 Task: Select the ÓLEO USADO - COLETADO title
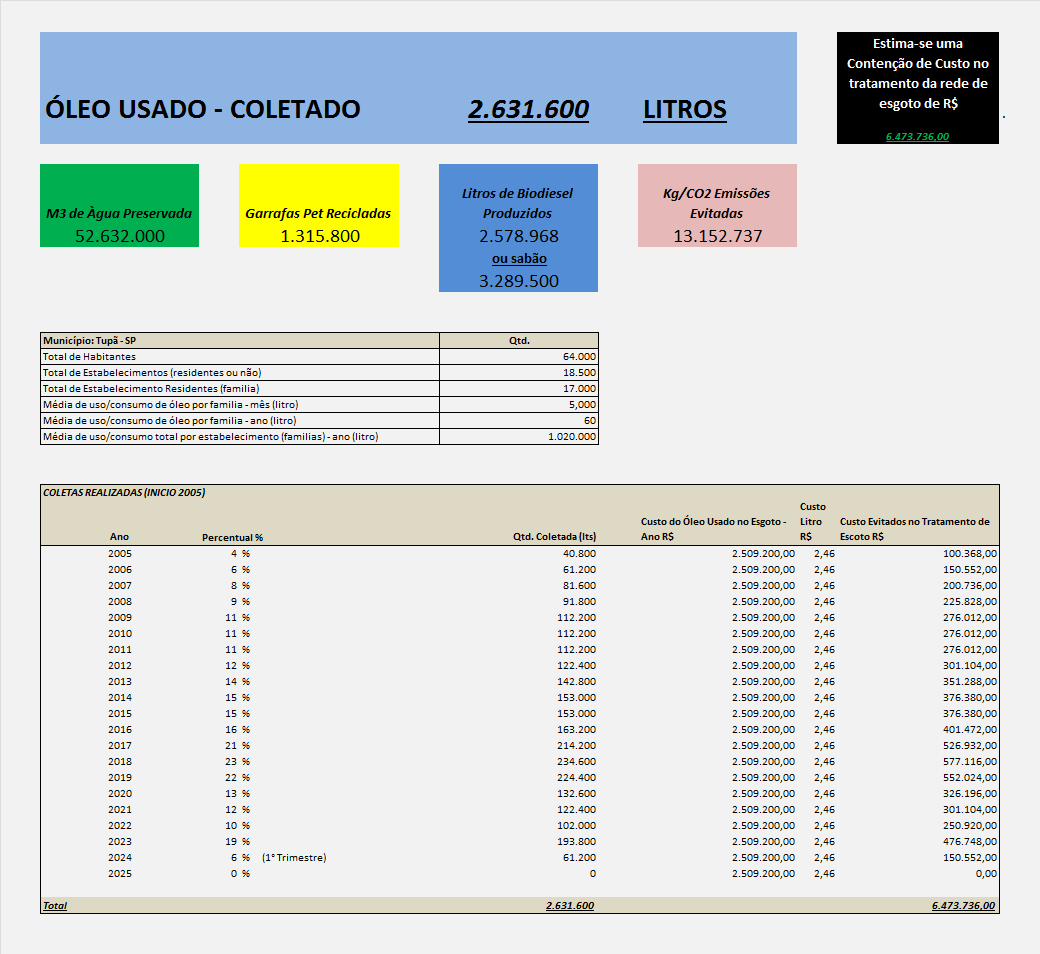pos(203,109)
